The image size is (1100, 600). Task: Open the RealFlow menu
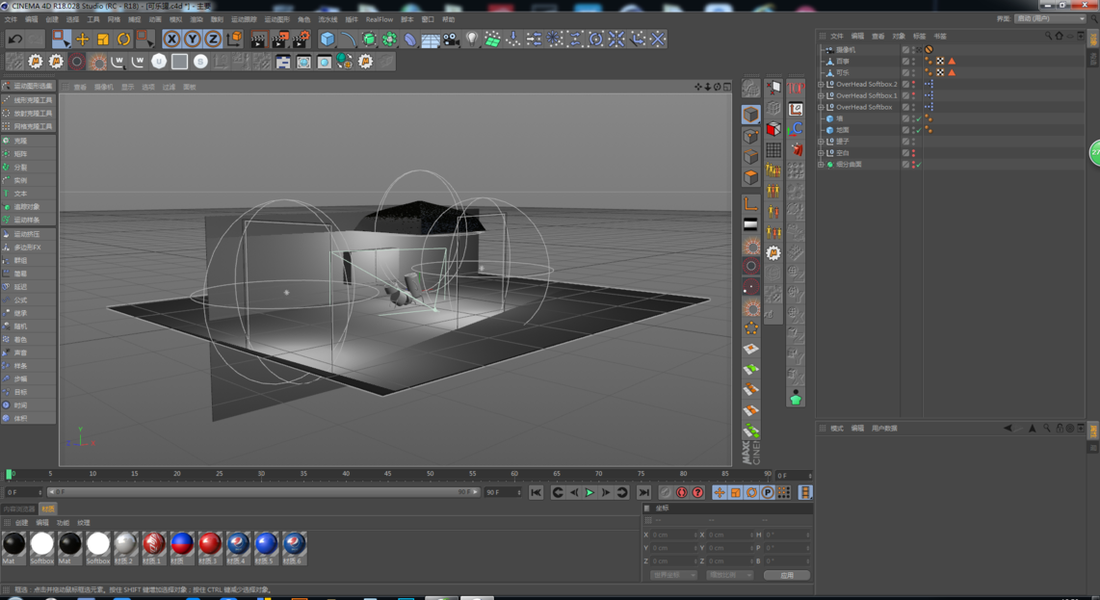tap(379, 19)
